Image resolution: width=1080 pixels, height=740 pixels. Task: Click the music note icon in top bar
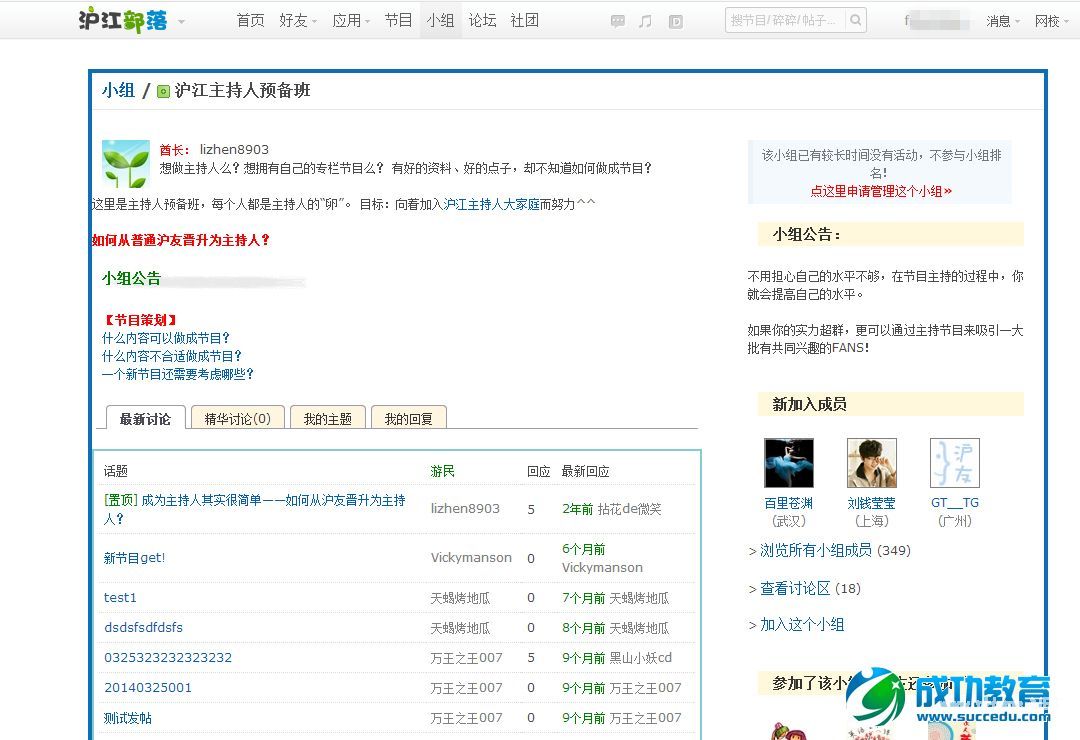click(x=645, y=21)
